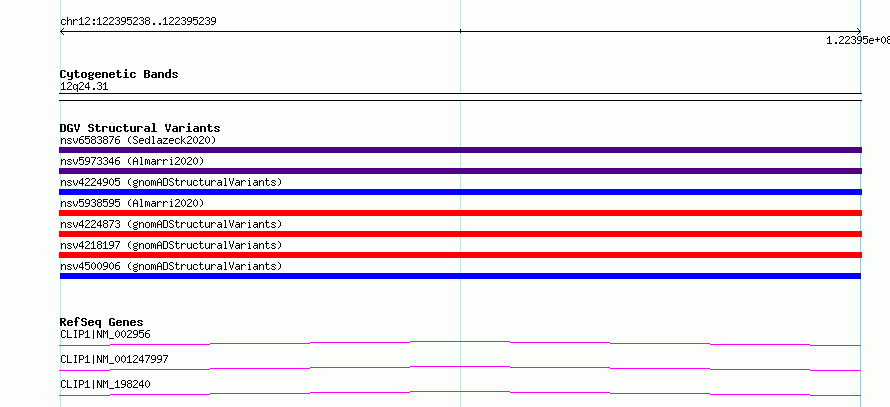The image size is (890, 407).
Task: Click the blue bar under nsv4500906
Action: tap(460, 276)
